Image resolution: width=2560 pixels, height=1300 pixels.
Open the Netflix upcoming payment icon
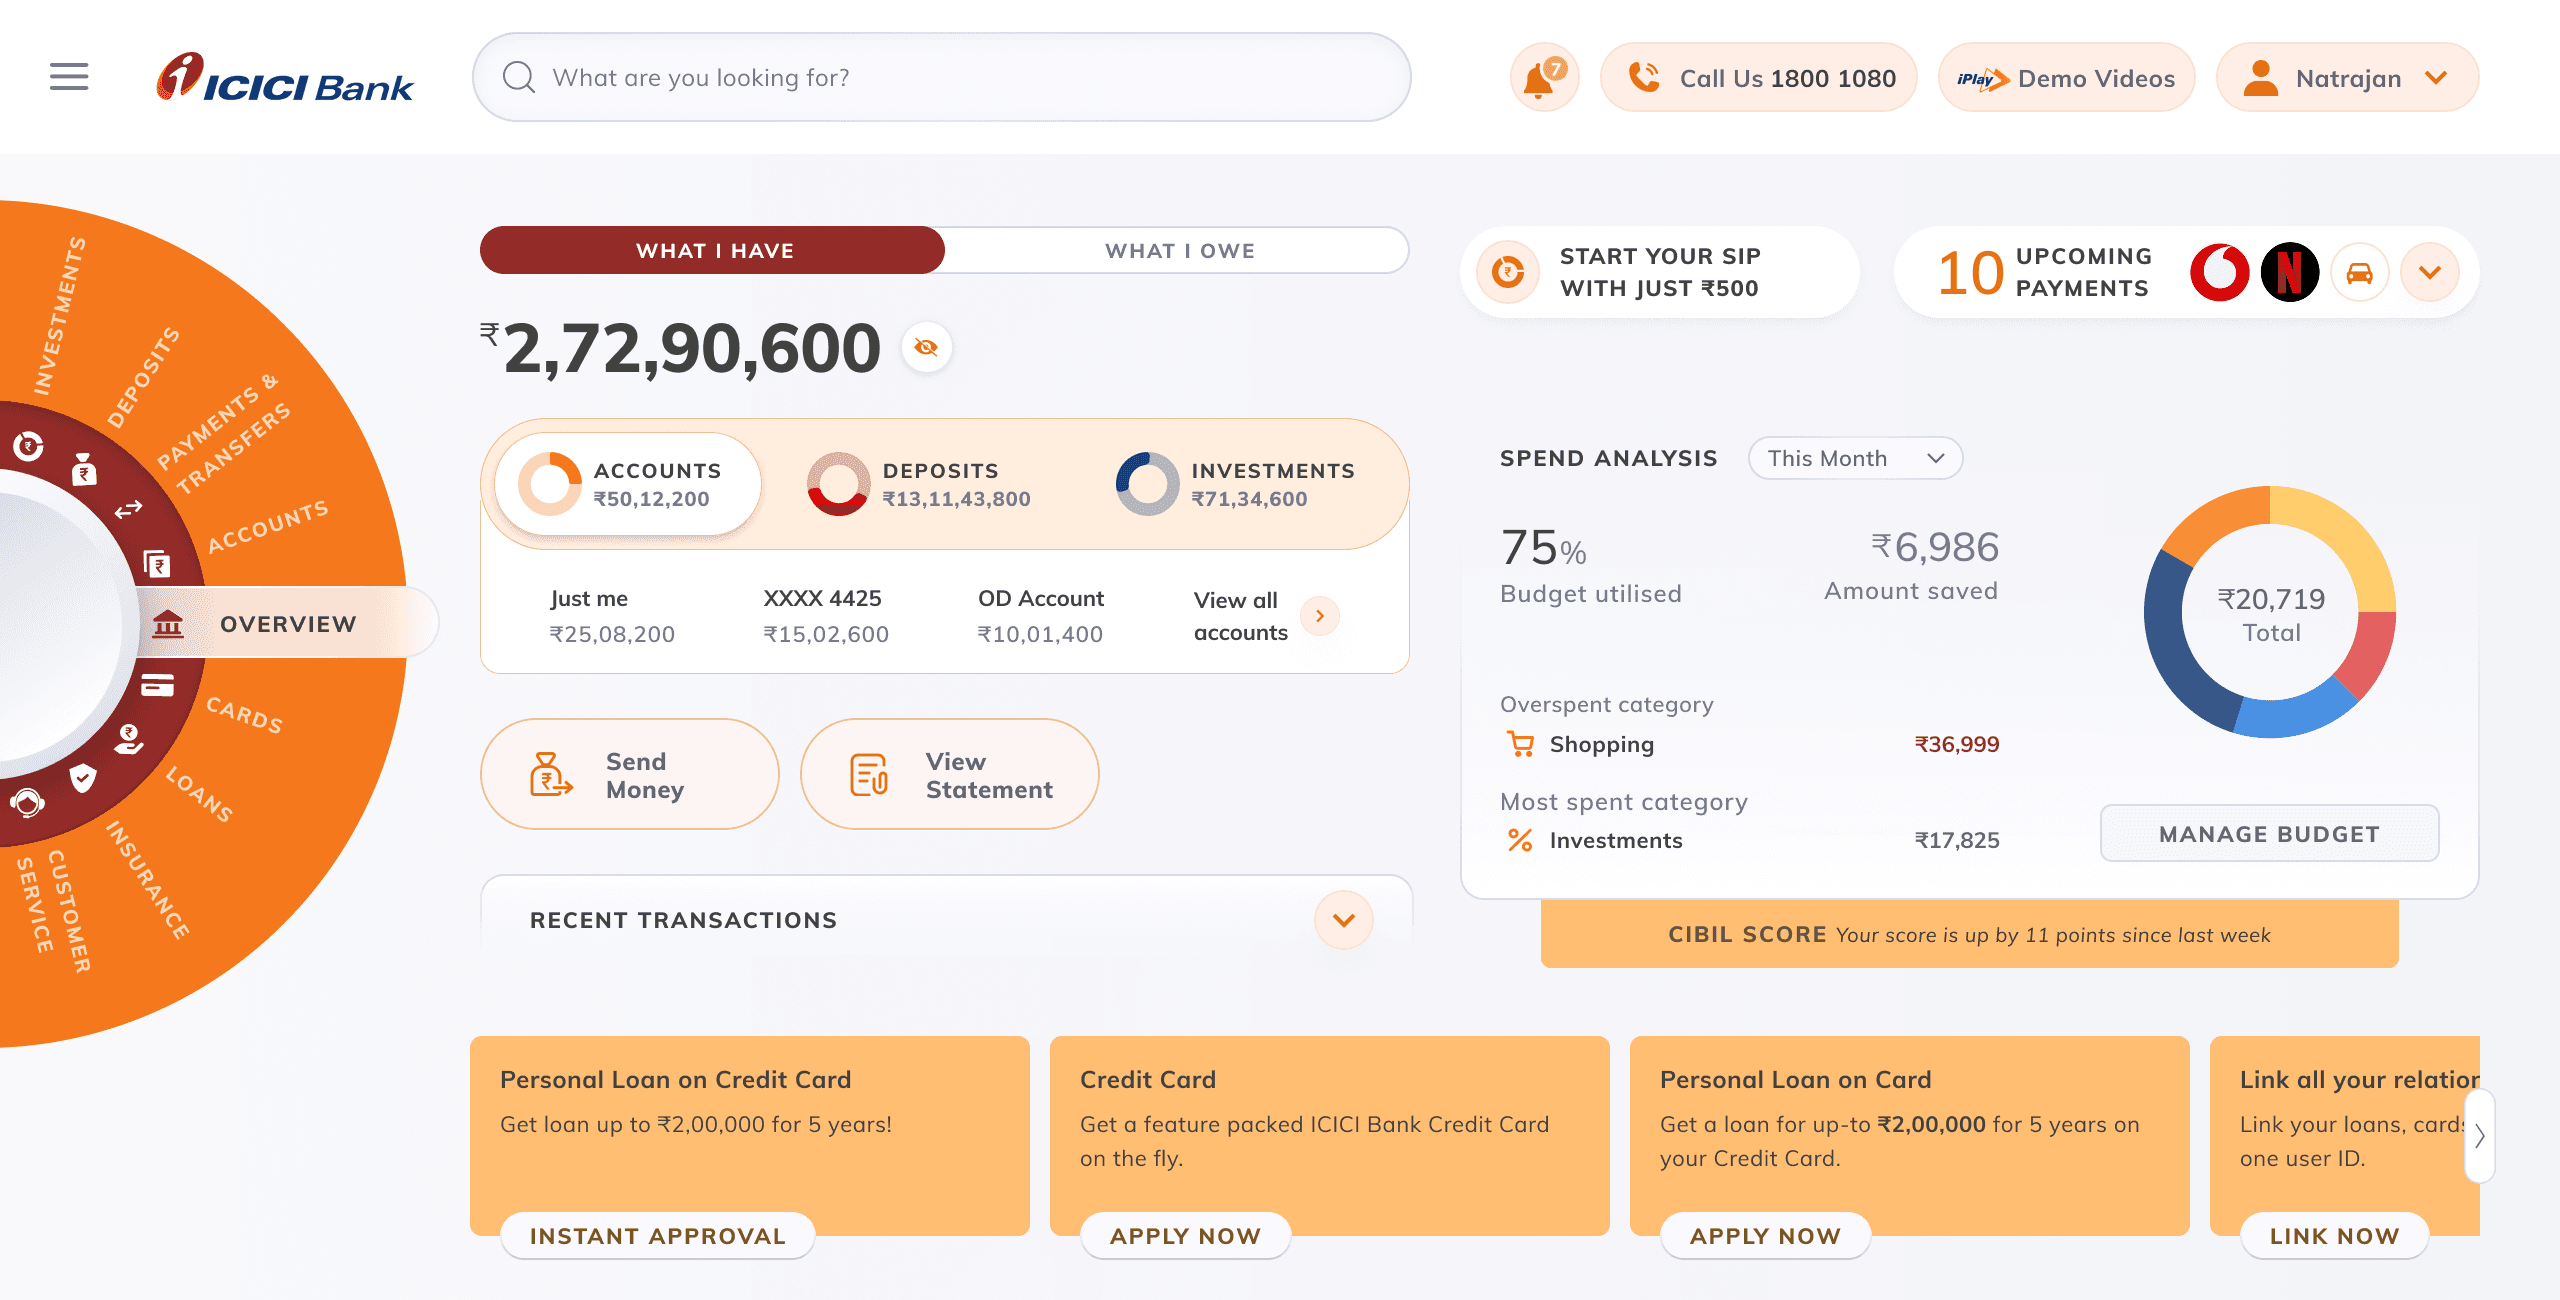[2291, 271]
